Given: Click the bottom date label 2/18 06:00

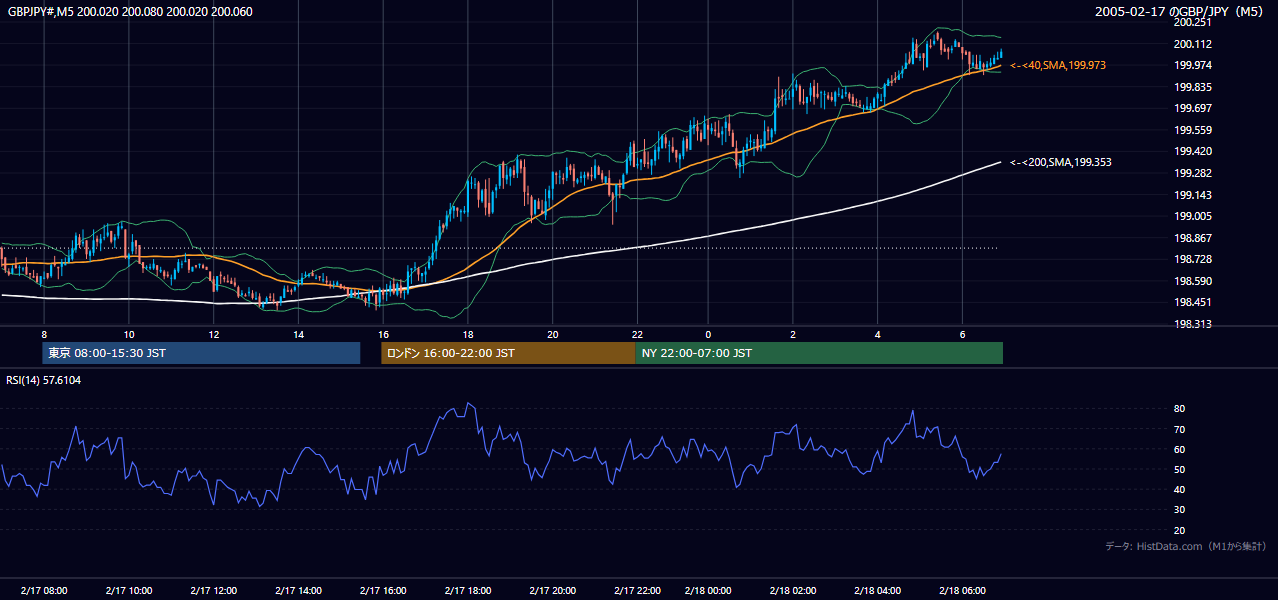Looking at the screenshot, I should (962, 591).
